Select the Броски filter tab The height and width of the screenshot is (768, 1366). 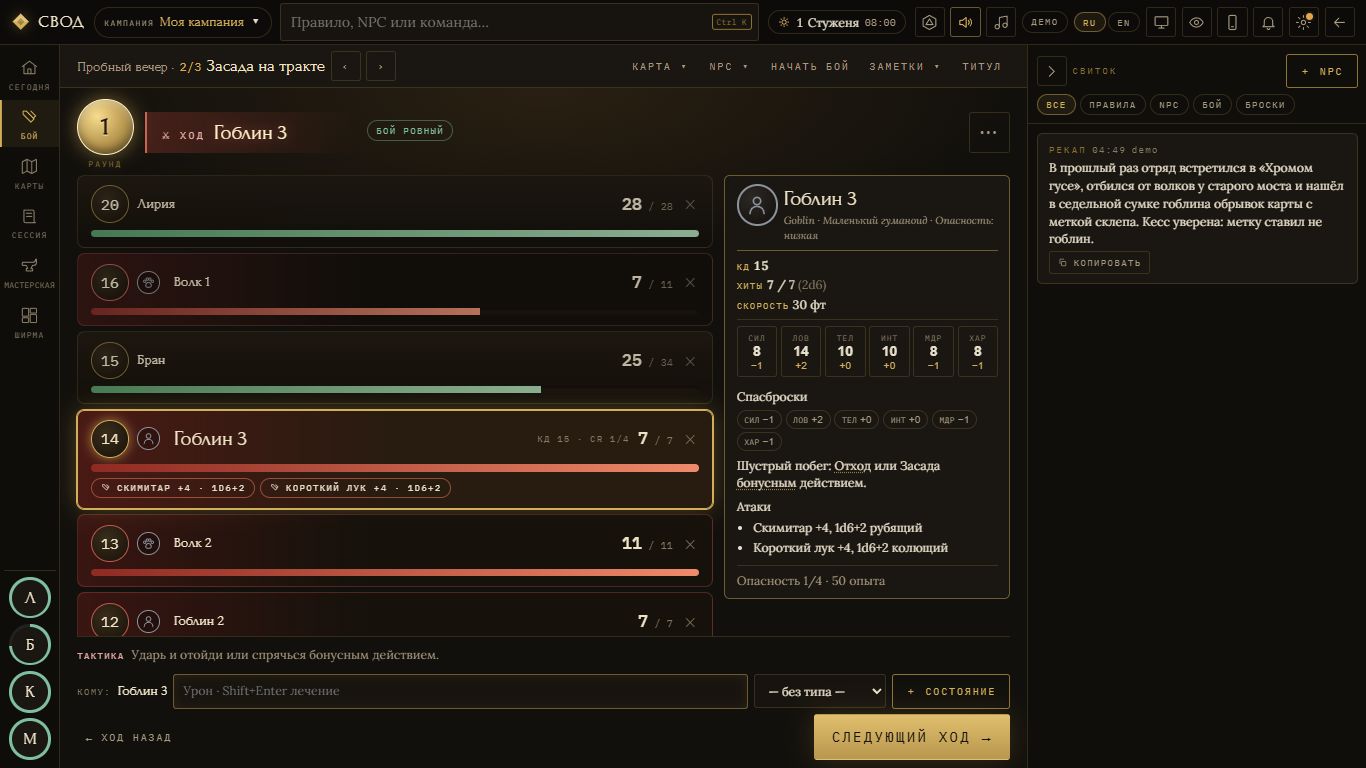pyautogui.click(x=1265, y=104)
